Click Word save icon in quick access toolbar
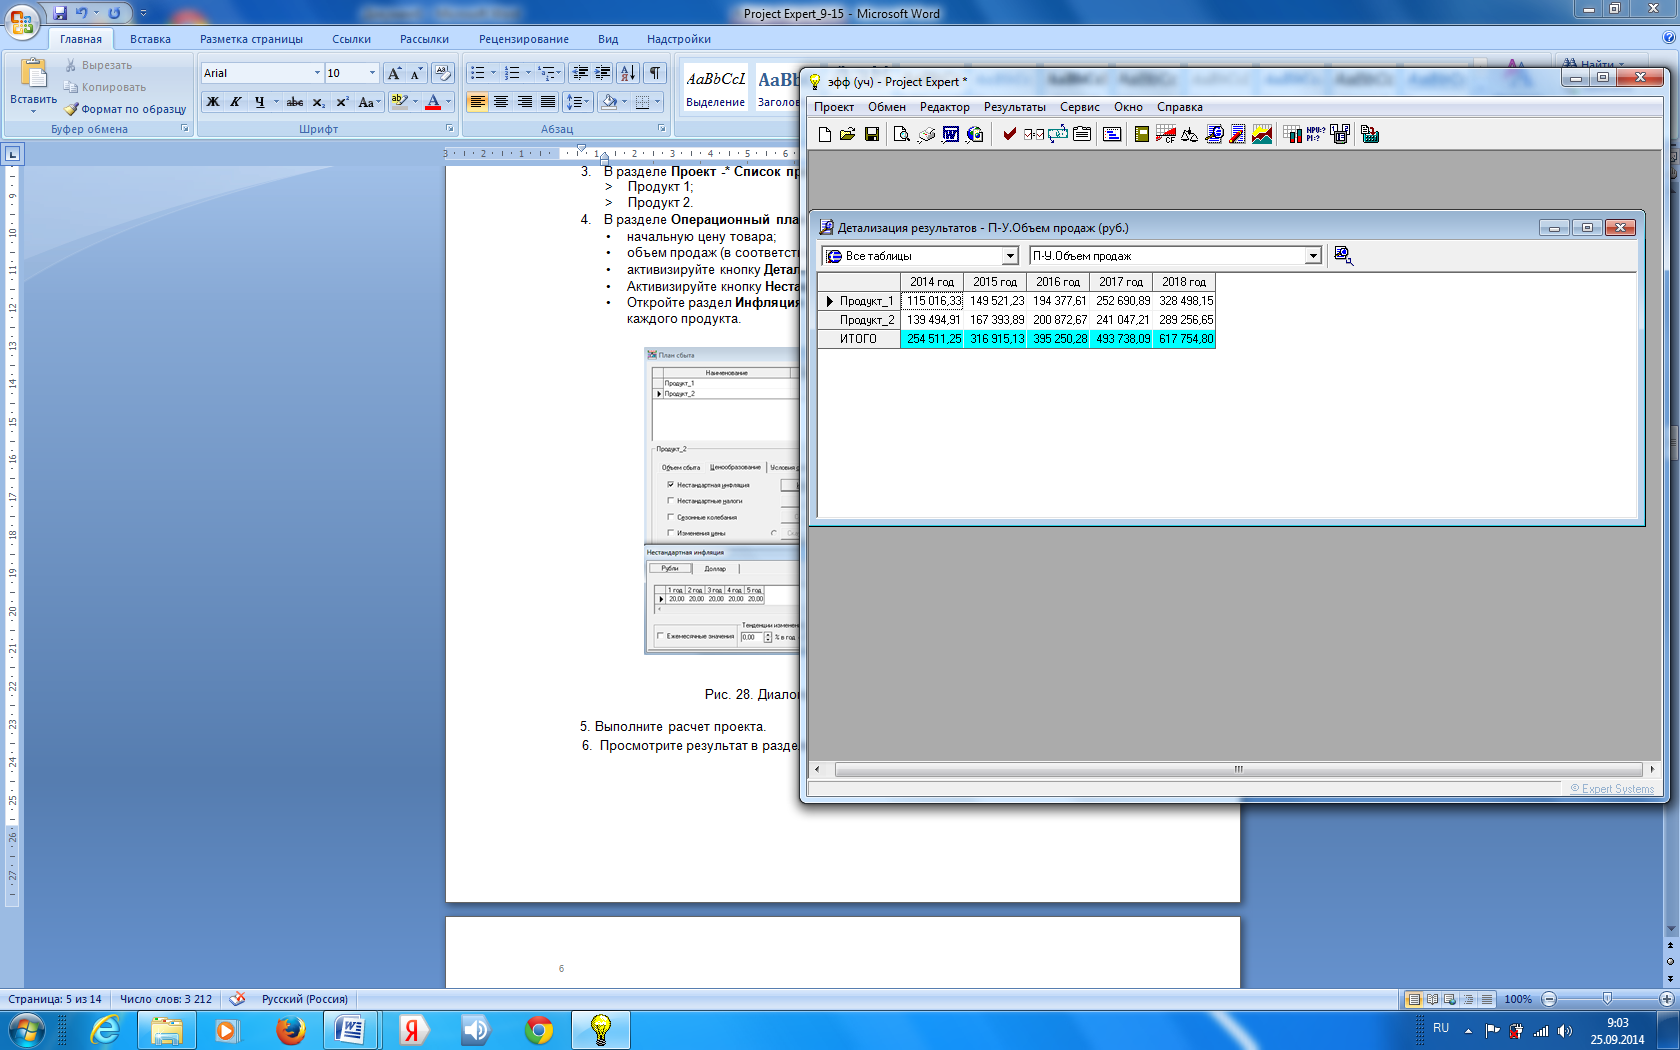The width and height of the screenshot is (1680, 1050). [60, 13]
